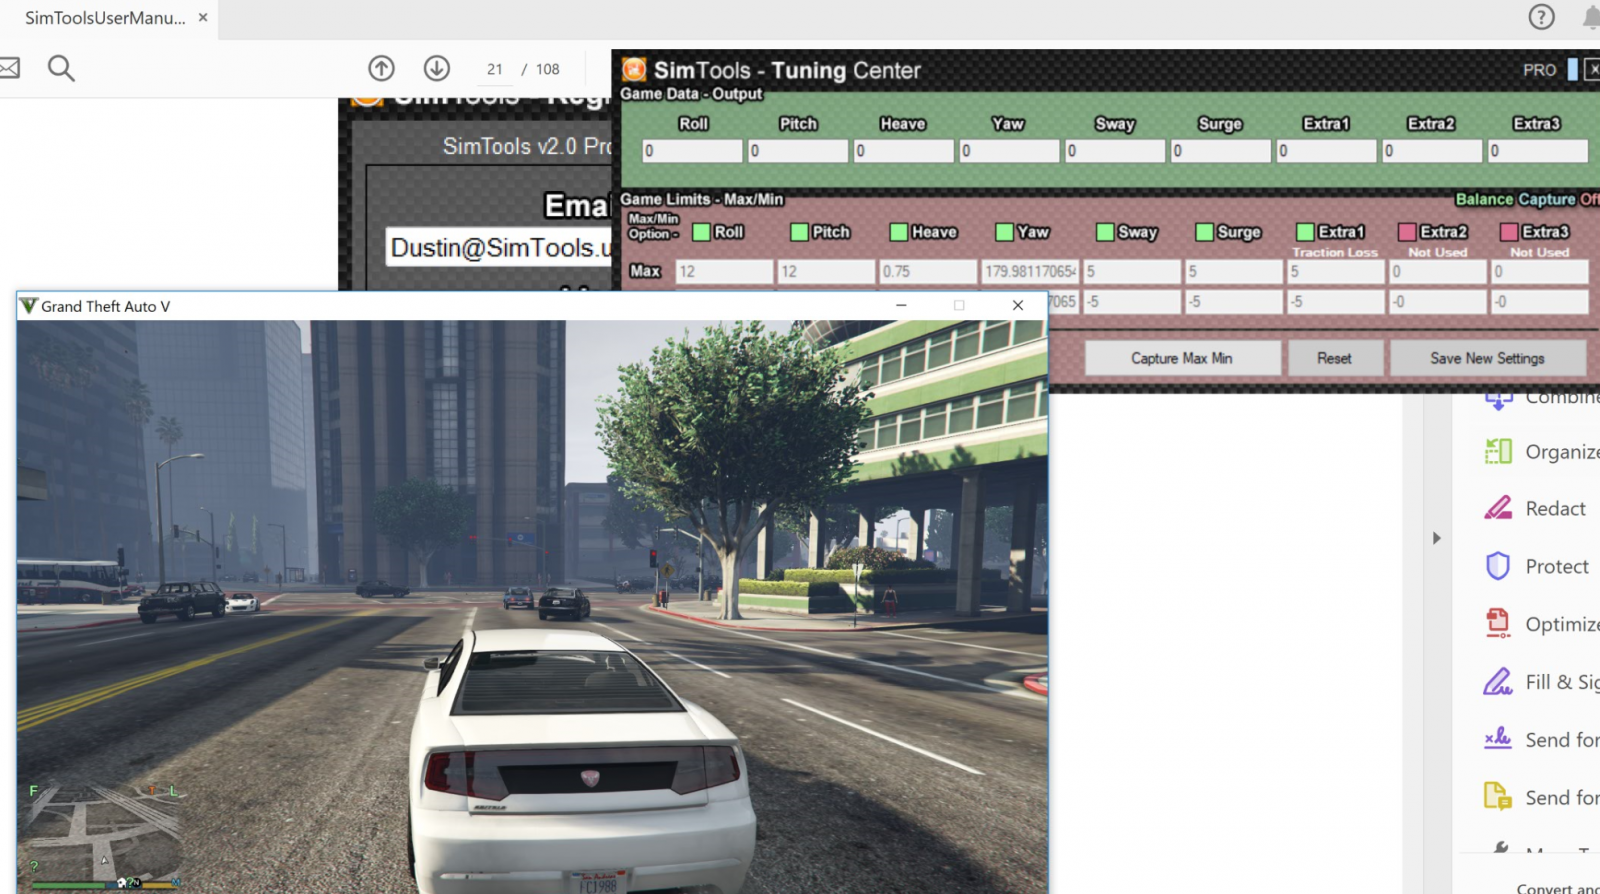Image resolution: width=1600 pixels, height=894 pixels.
Task: Click the Sway Min field showing -5
Action: pos(1132,301)
